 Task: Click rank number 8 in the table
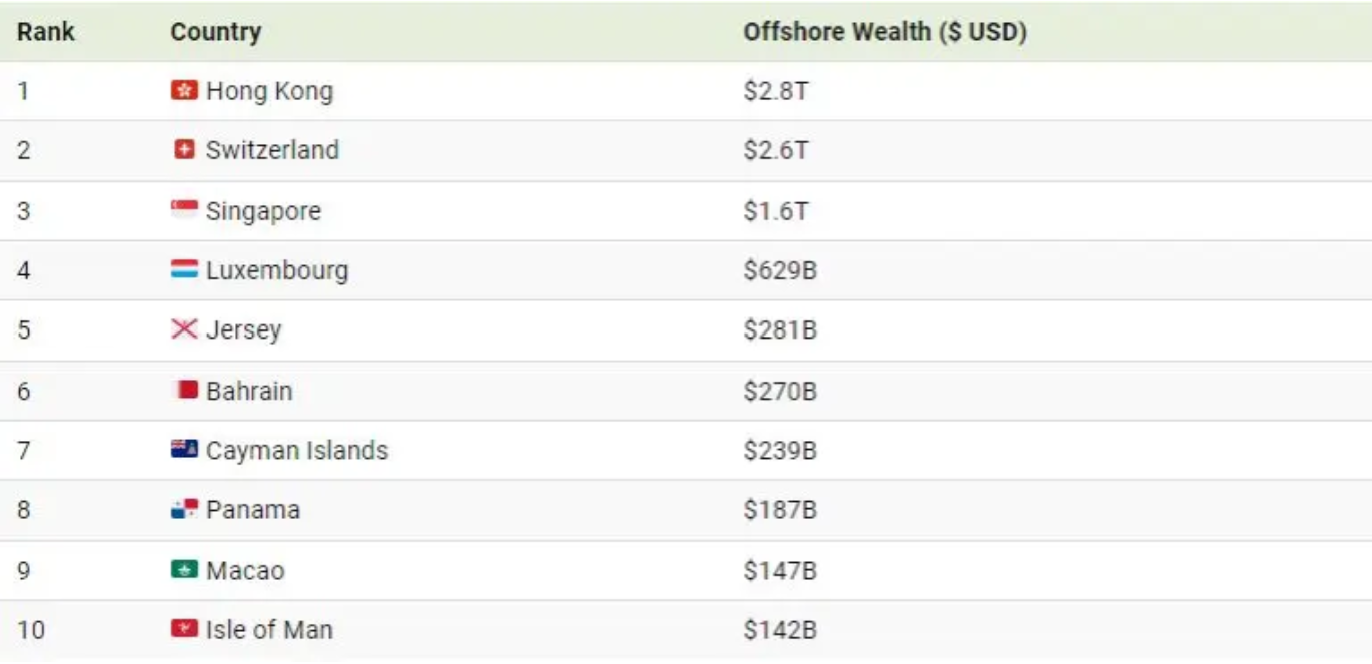click(x=24, y=510)
